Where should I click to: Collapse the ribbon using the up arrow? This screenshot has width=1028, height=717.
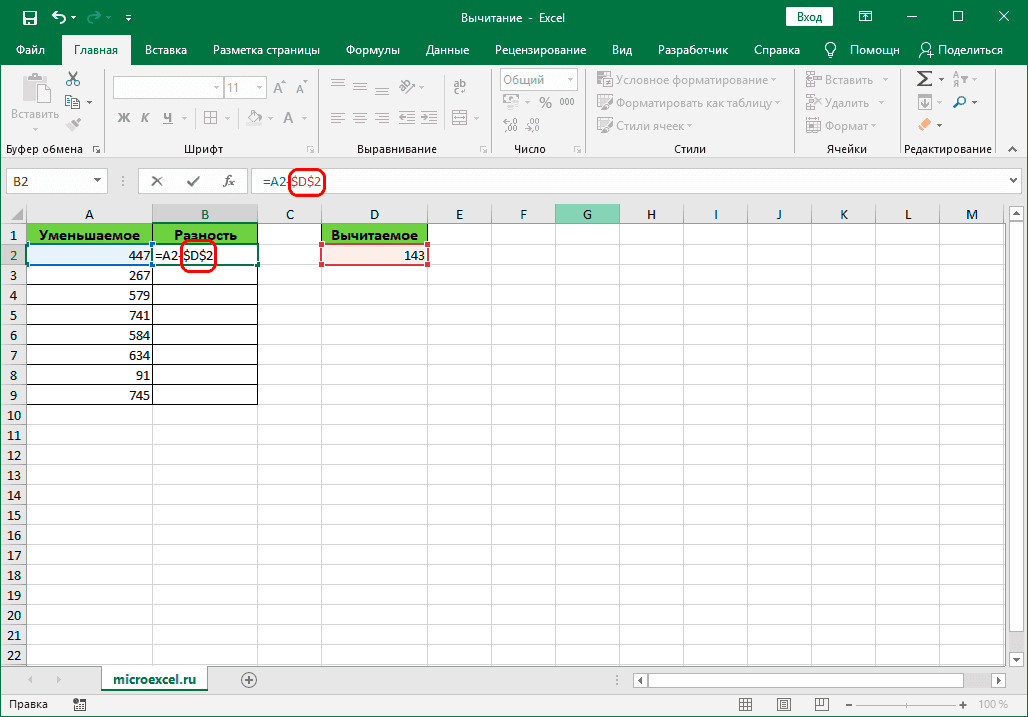[x=1012, y=150]
